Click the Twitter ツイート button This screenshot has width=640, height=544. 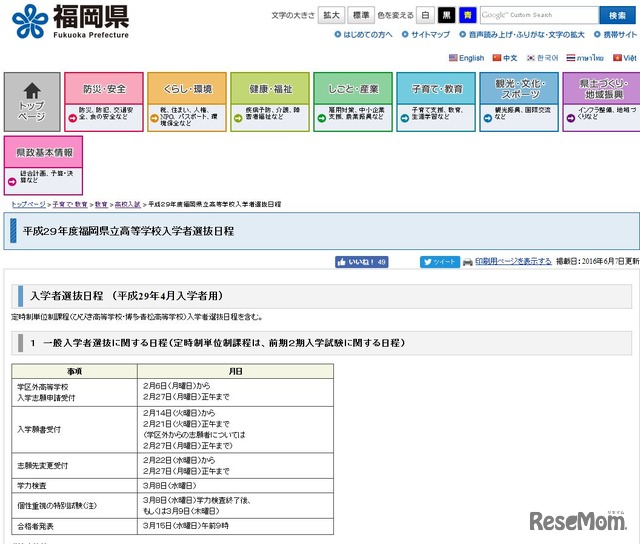(x=440, y=262)
